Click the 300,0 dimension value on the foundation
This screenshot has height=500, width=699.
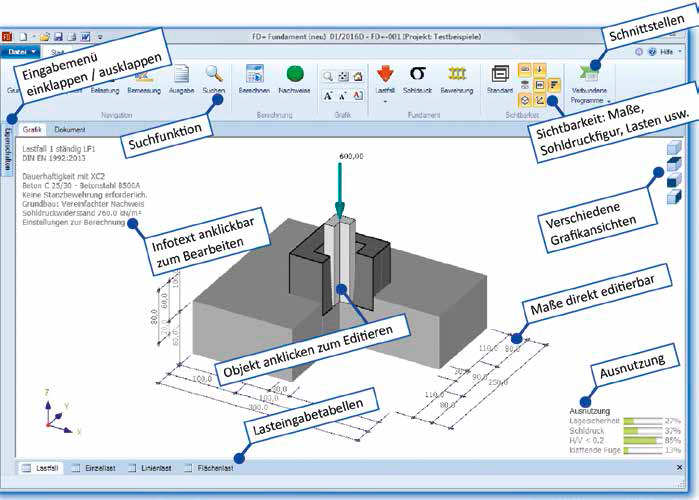coord(258,407)
